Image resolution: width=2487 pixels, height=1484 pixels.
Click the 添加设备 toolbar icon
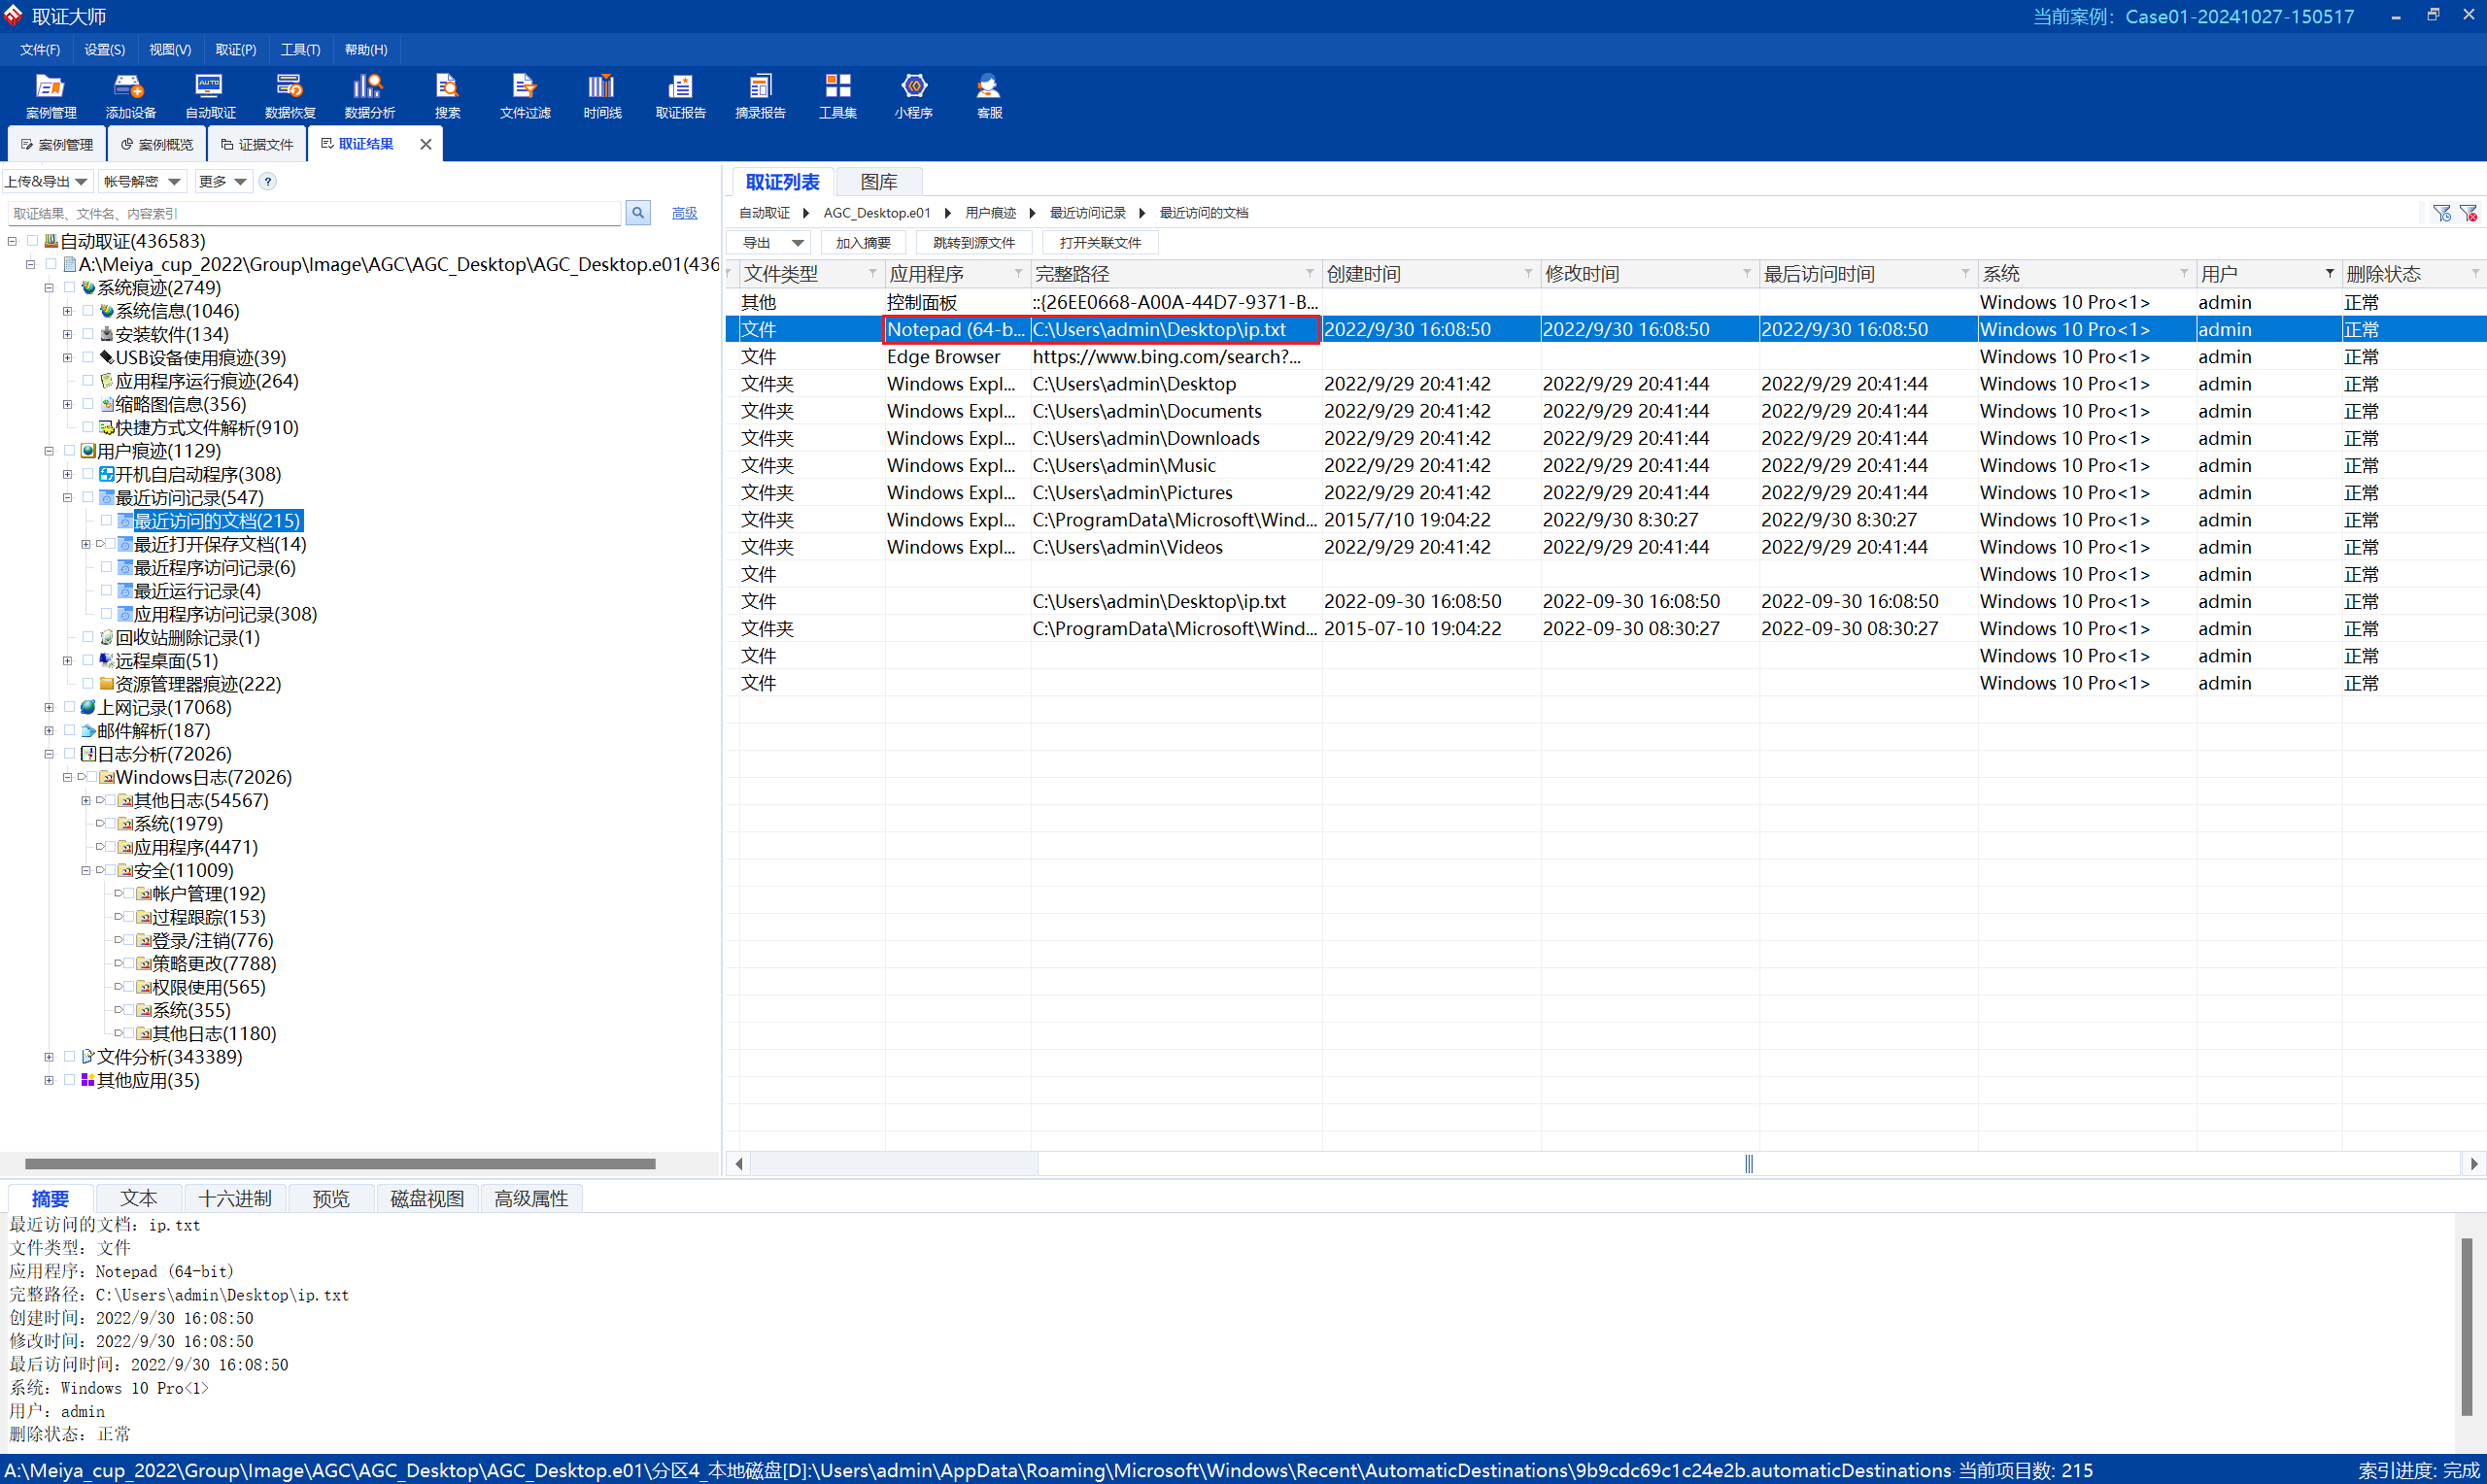(x=130, y=96)
